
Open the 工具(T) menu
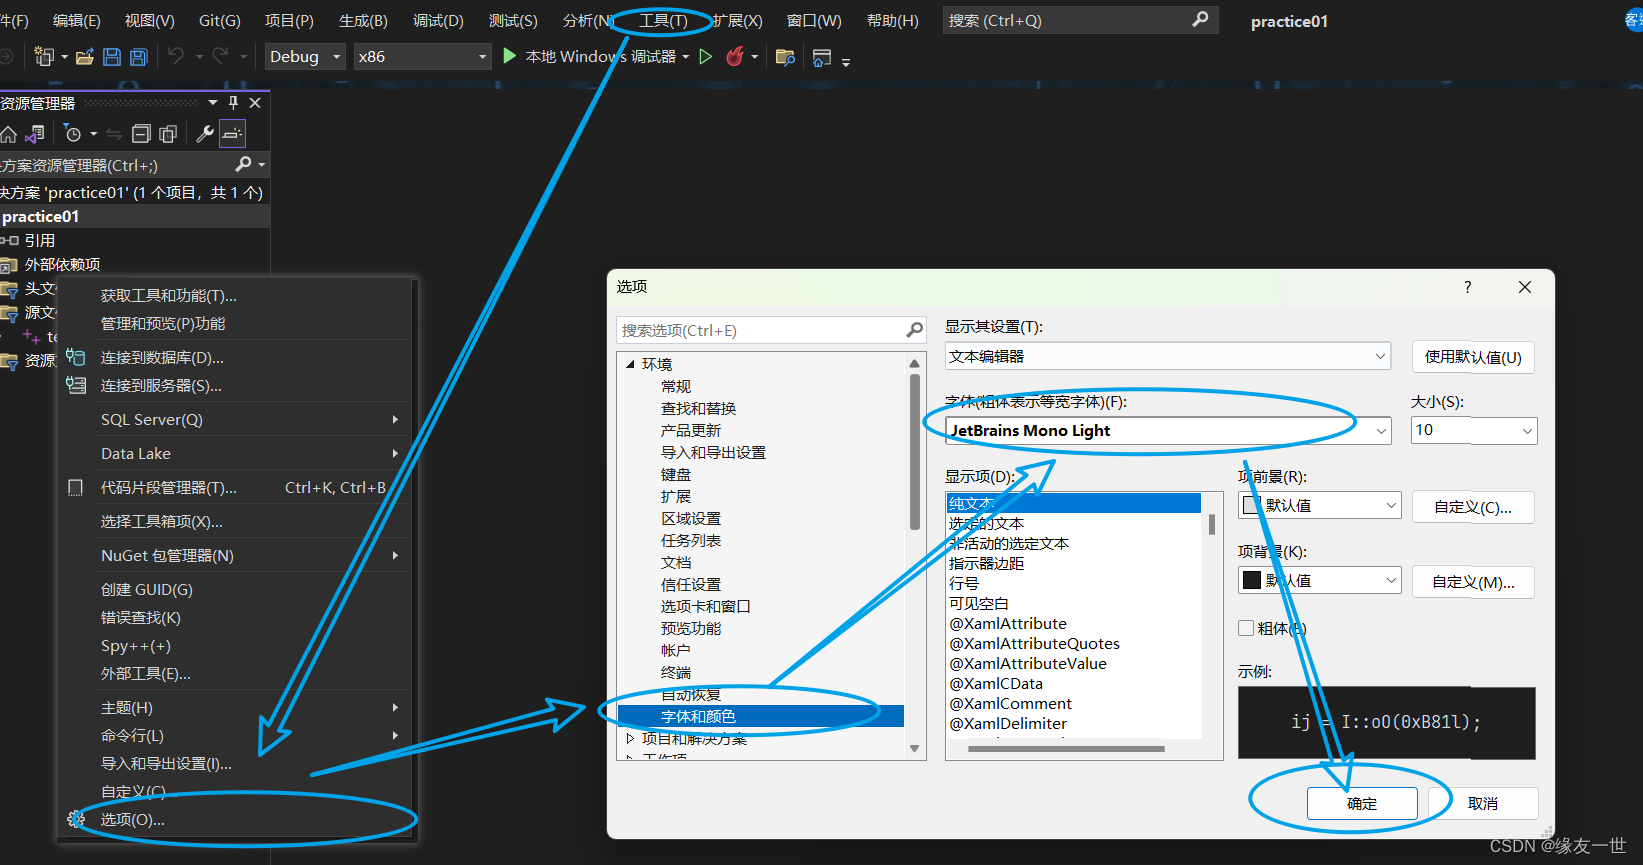[663, 20]
